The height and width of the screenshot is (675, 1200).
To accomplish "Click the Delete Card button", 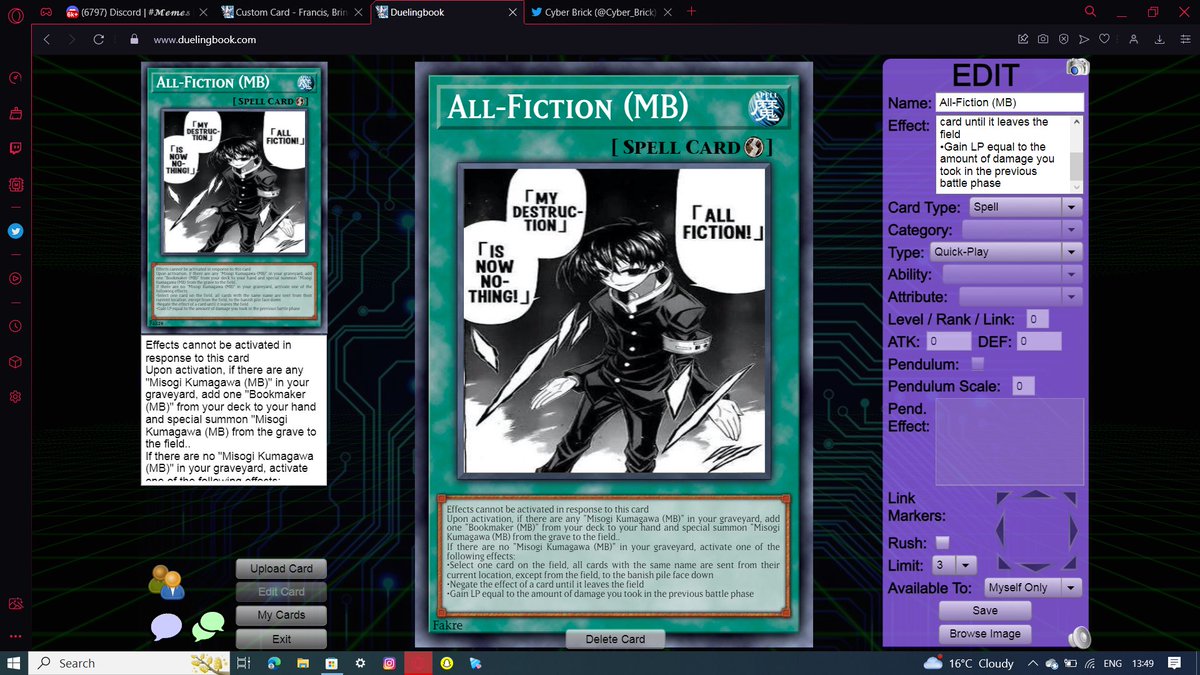I will 615,639.
